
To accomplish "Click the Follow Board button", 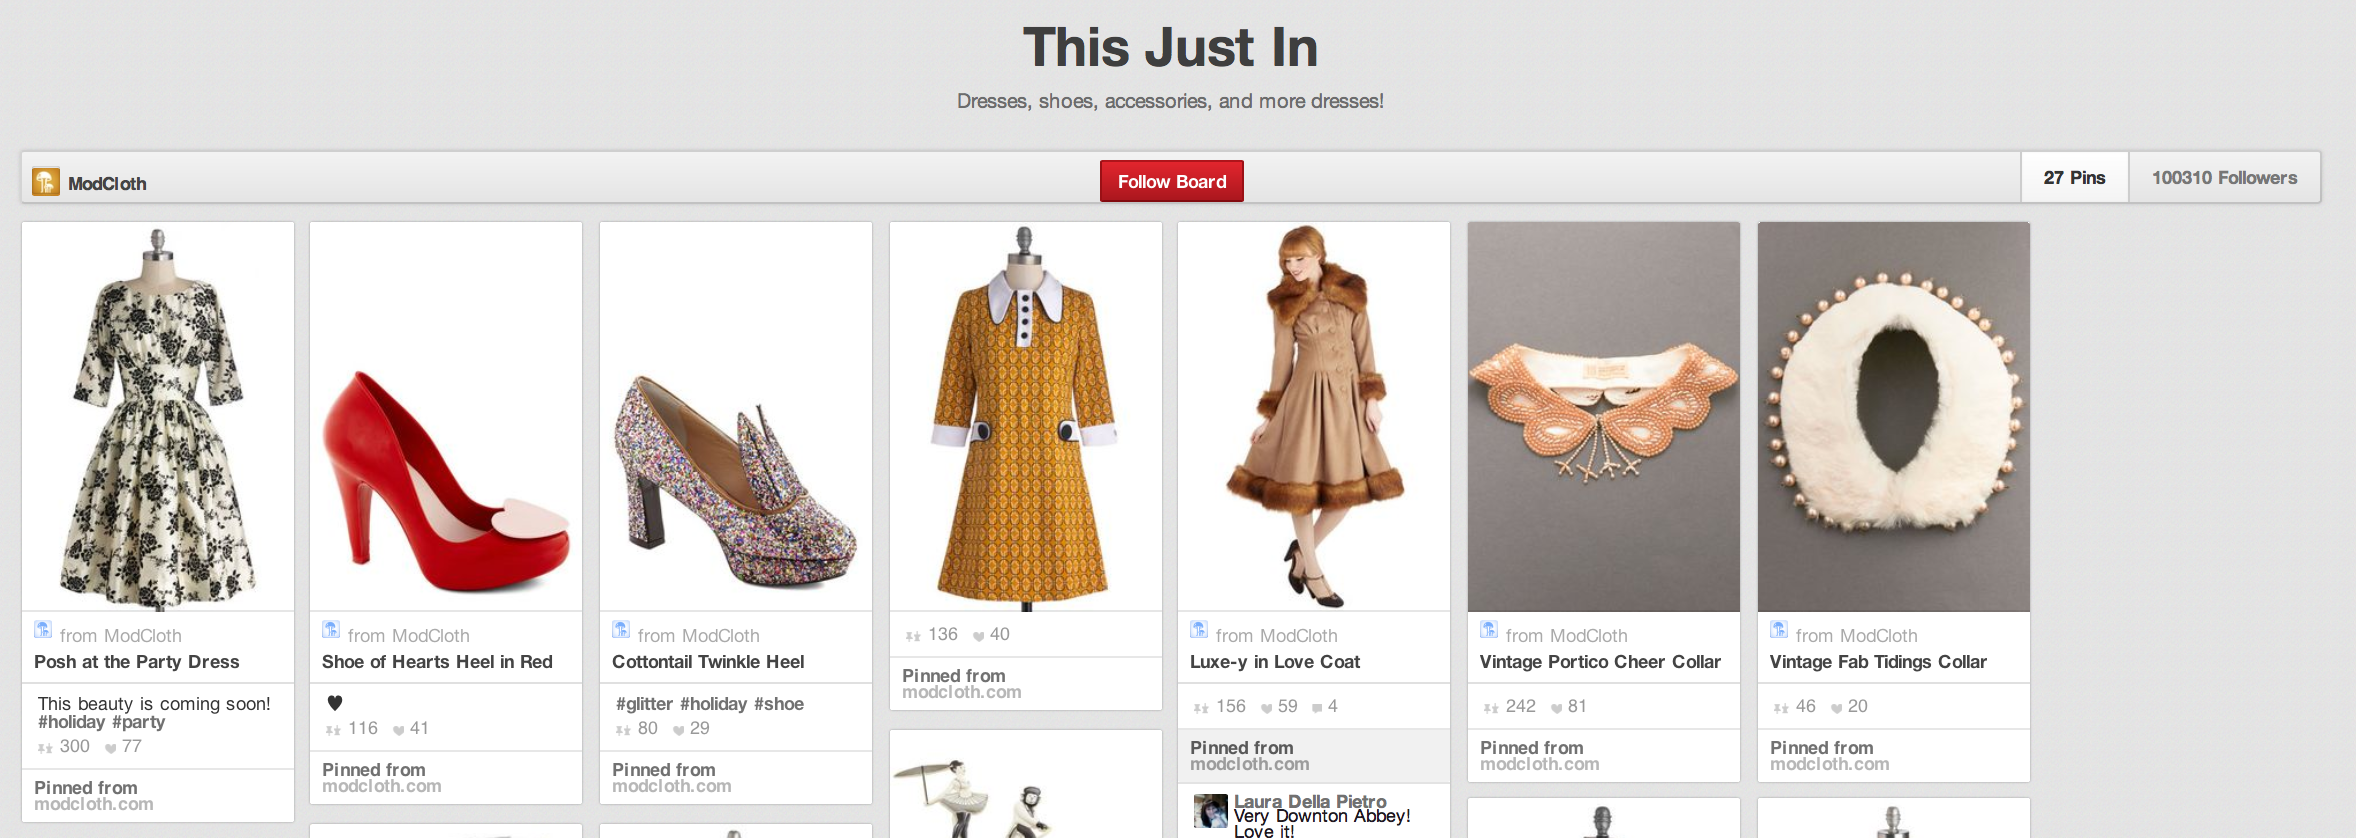I will (1171, 181).
